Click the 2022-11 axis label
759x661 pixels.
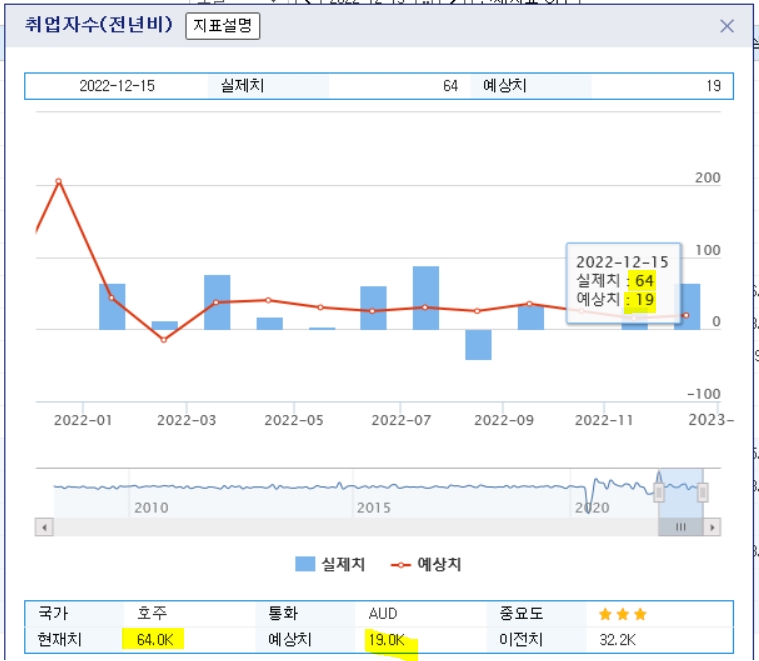click(604, 420)
